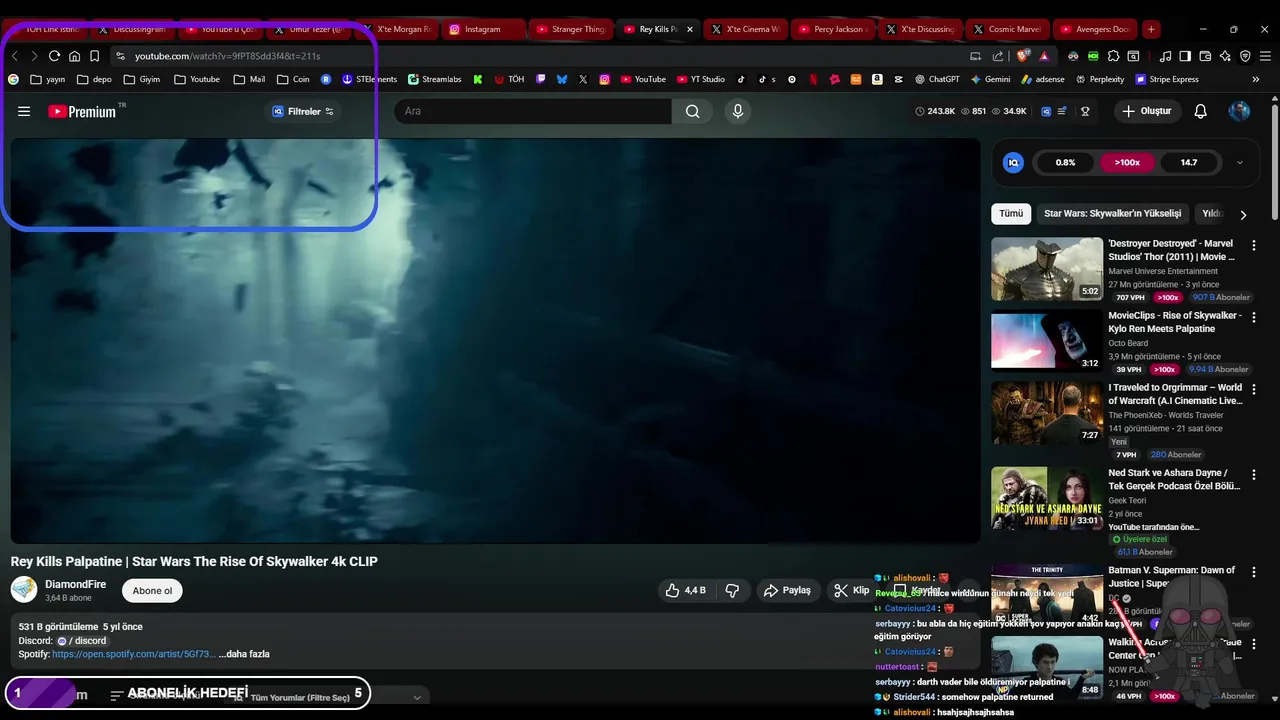
Task: Bookmark this page with the bookmark icon
Action: [x=94, y=56]
